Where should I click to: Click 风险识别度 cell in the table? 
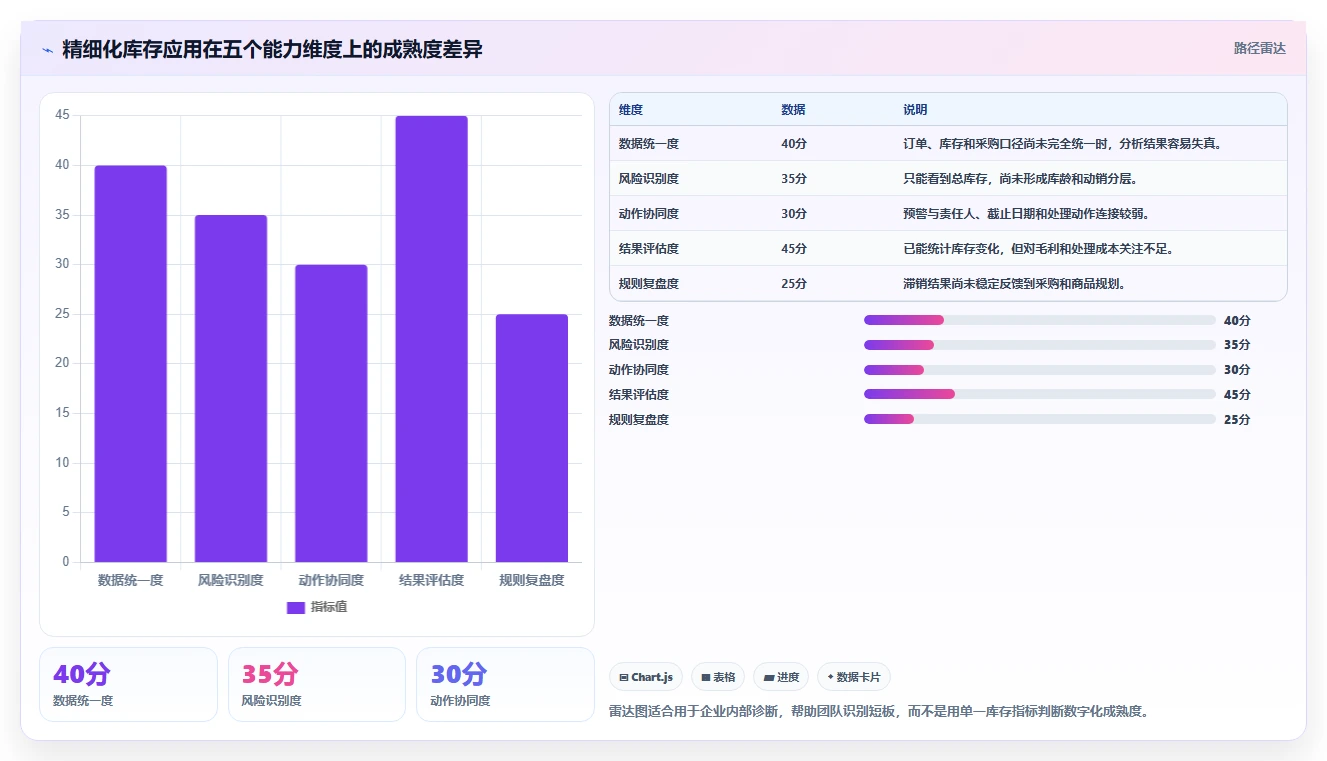(649, 179)
